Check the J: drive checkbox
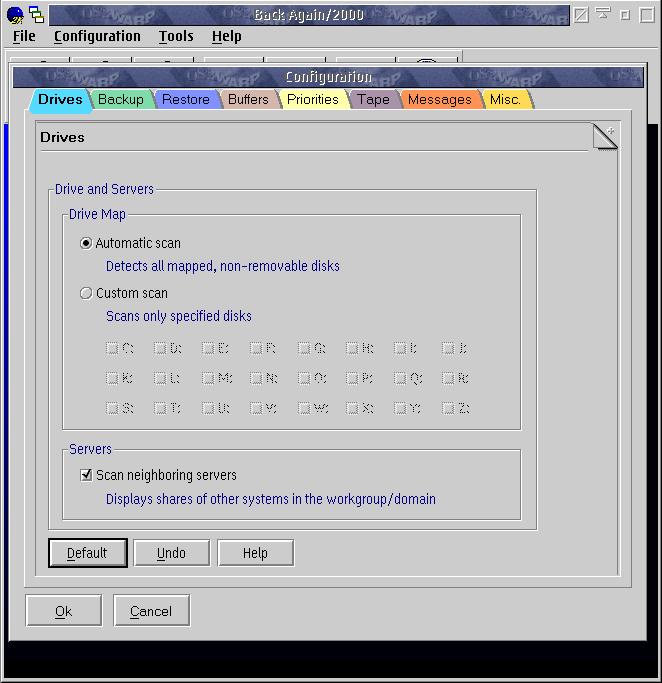 coord(448,348)
